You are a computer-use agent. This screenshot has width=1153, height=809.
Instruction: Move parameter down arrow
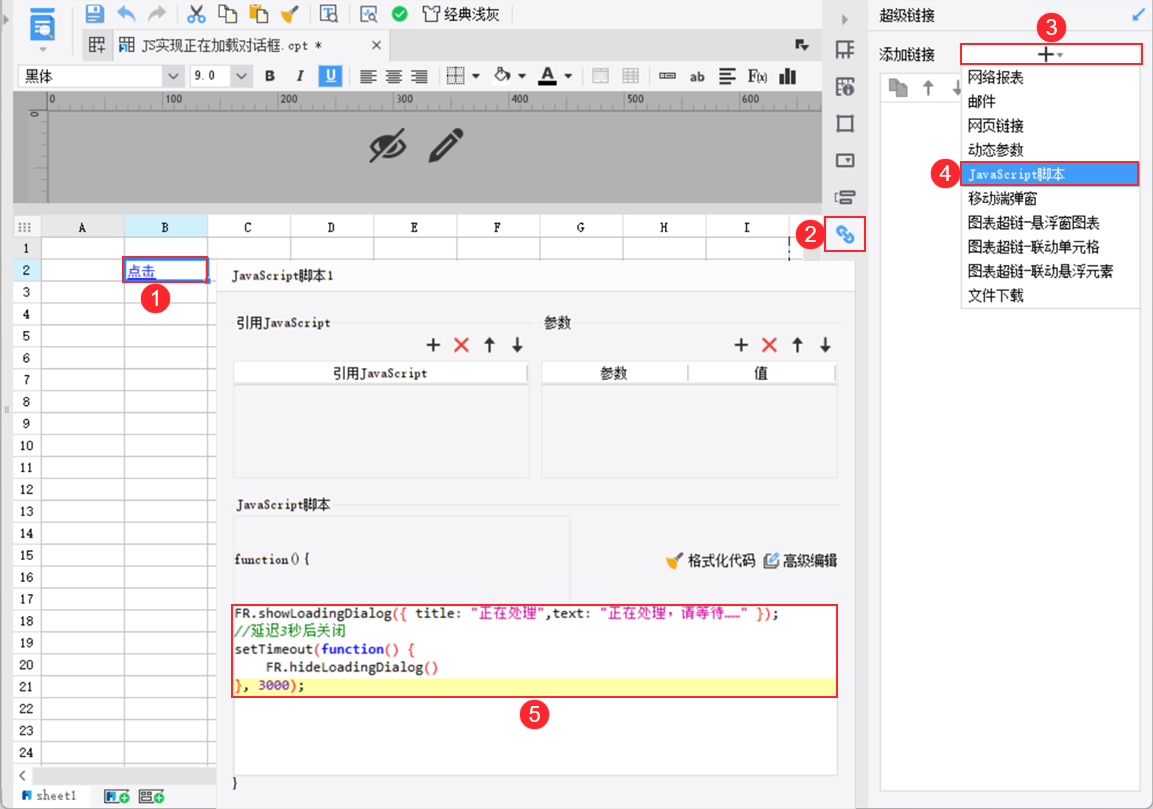tap(825, 345)
